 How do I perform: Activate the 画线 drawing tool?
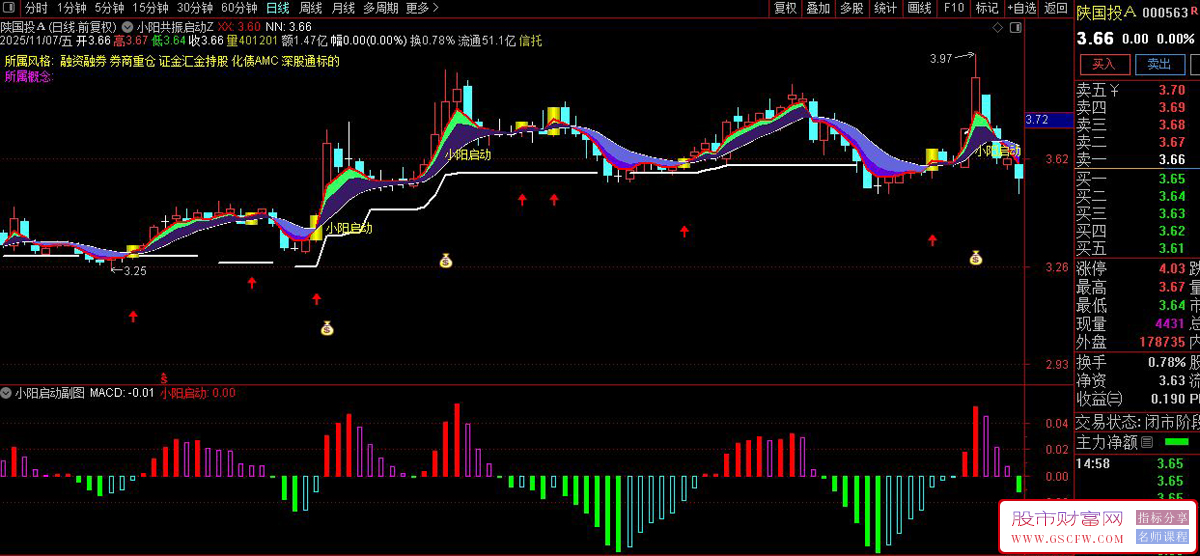pos(919,8)
